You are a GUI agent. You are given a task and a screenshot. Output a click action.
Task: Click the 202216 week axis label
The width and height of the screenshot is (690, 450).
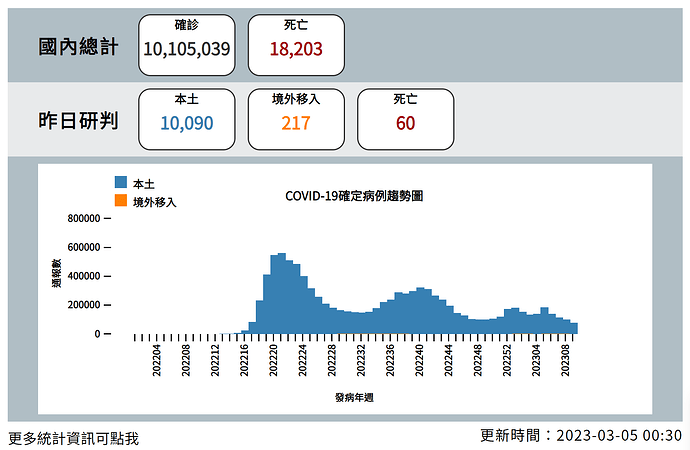click(x=244, y=360)
